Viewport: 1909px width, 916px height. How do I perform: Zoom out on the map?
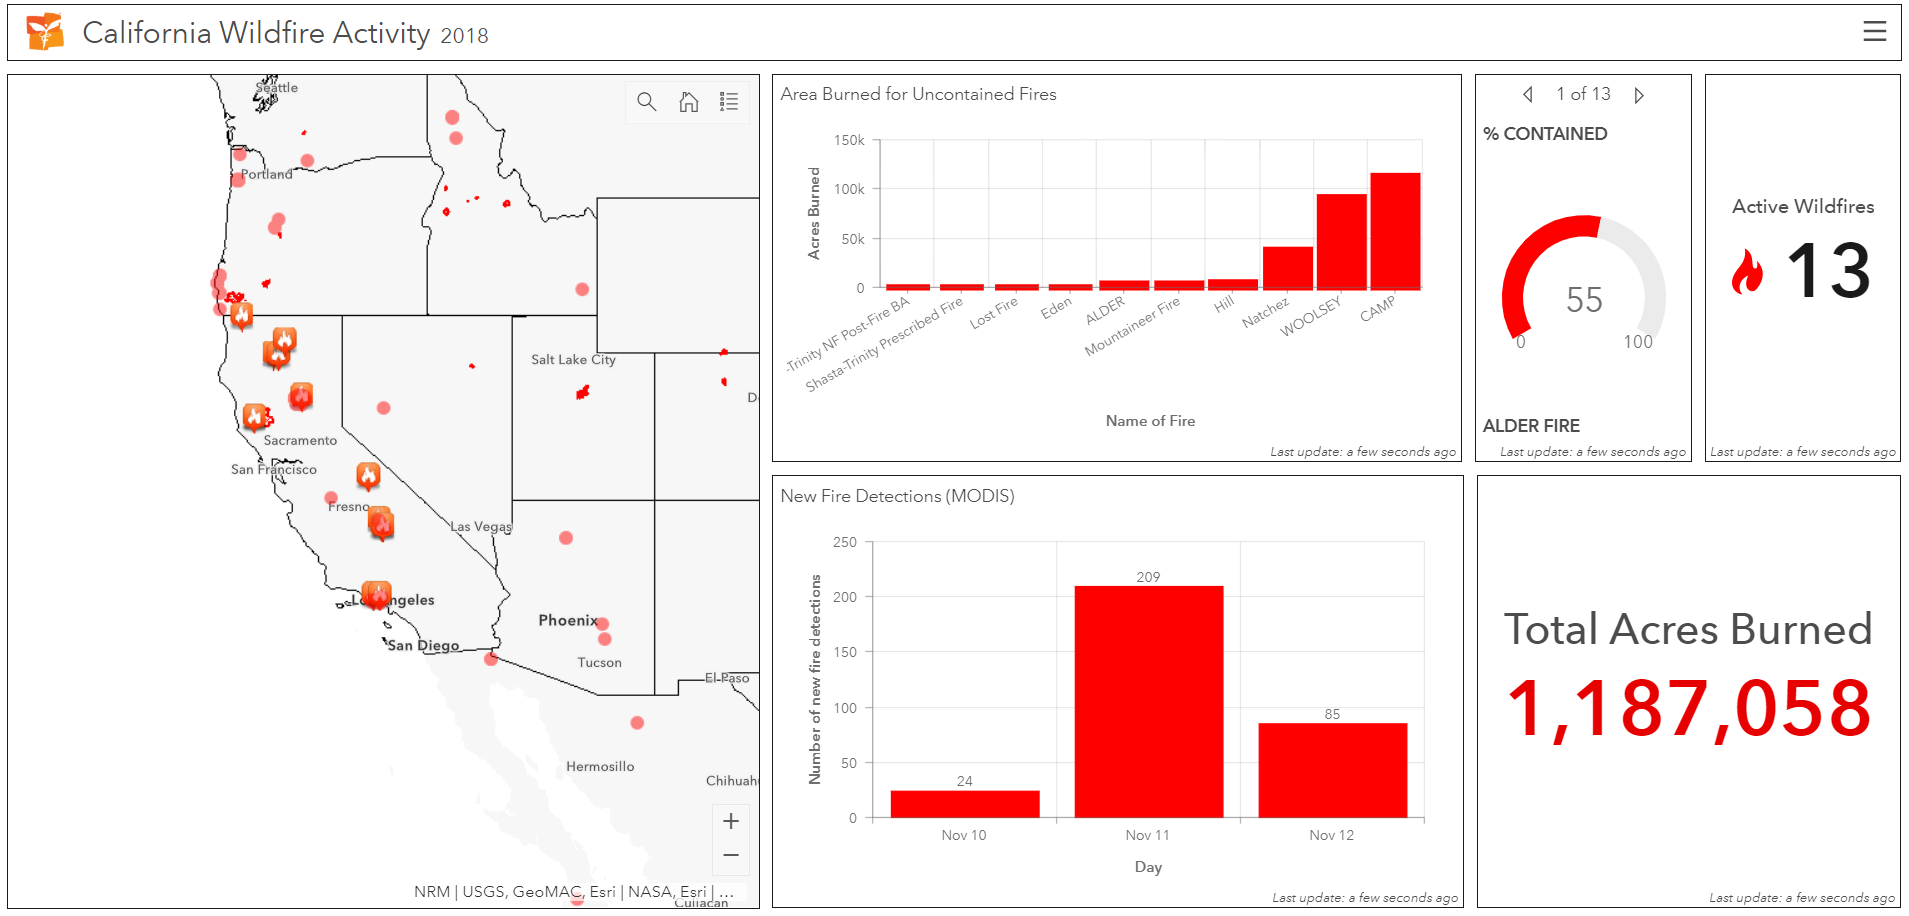click(x=731, y=856)
